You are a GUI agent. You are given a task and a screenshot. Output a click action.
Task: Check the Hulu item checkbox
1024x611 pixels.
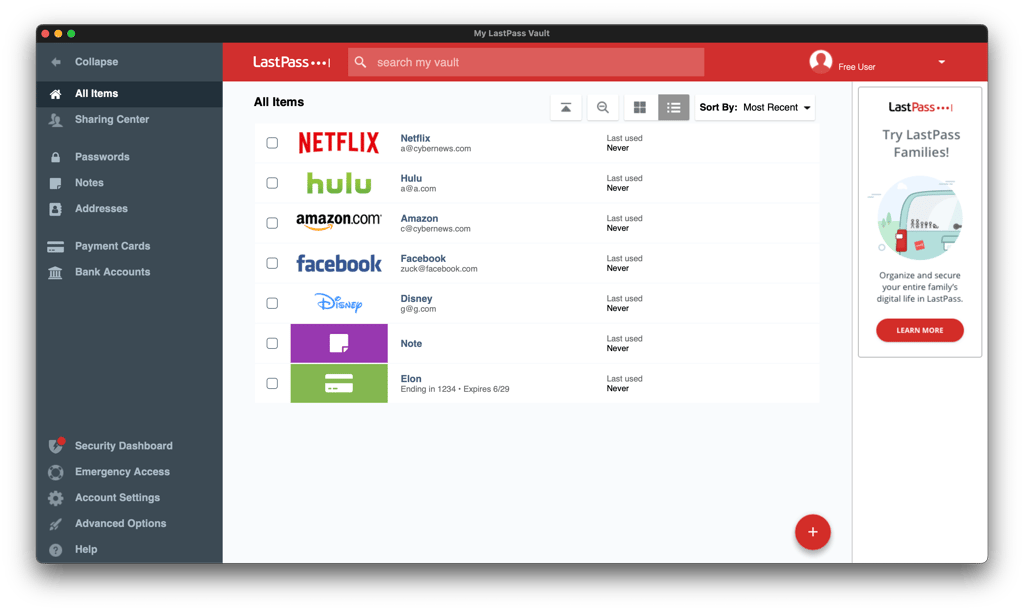pos(272,183)
